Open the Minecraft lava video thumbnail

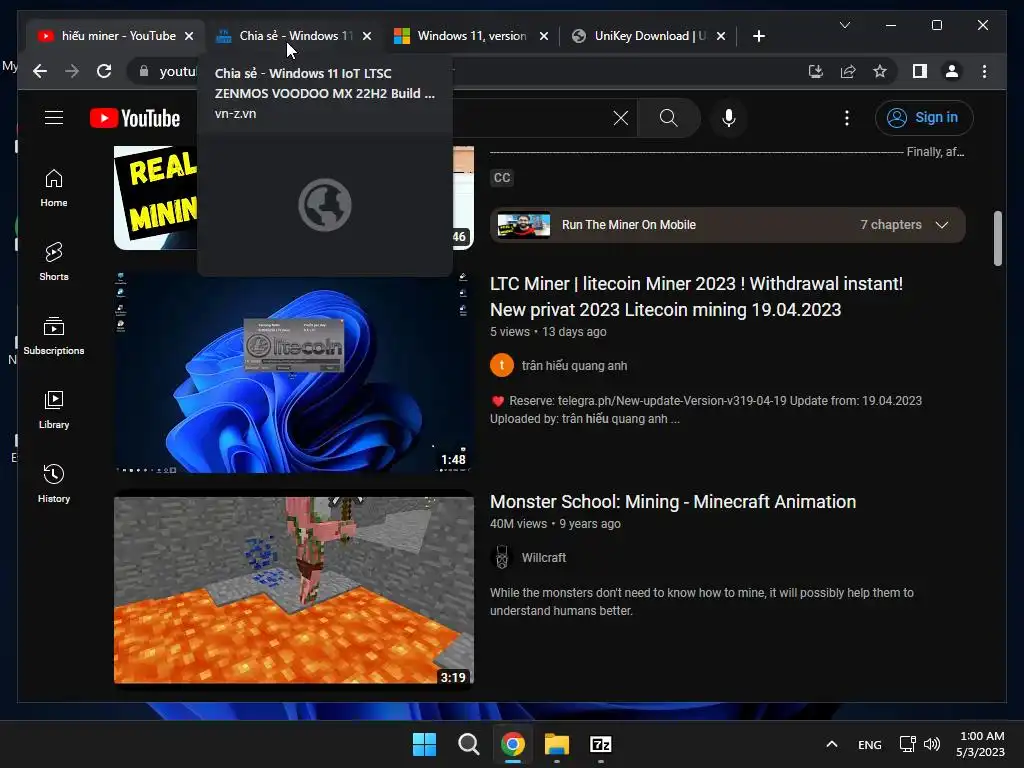point(294,590)
